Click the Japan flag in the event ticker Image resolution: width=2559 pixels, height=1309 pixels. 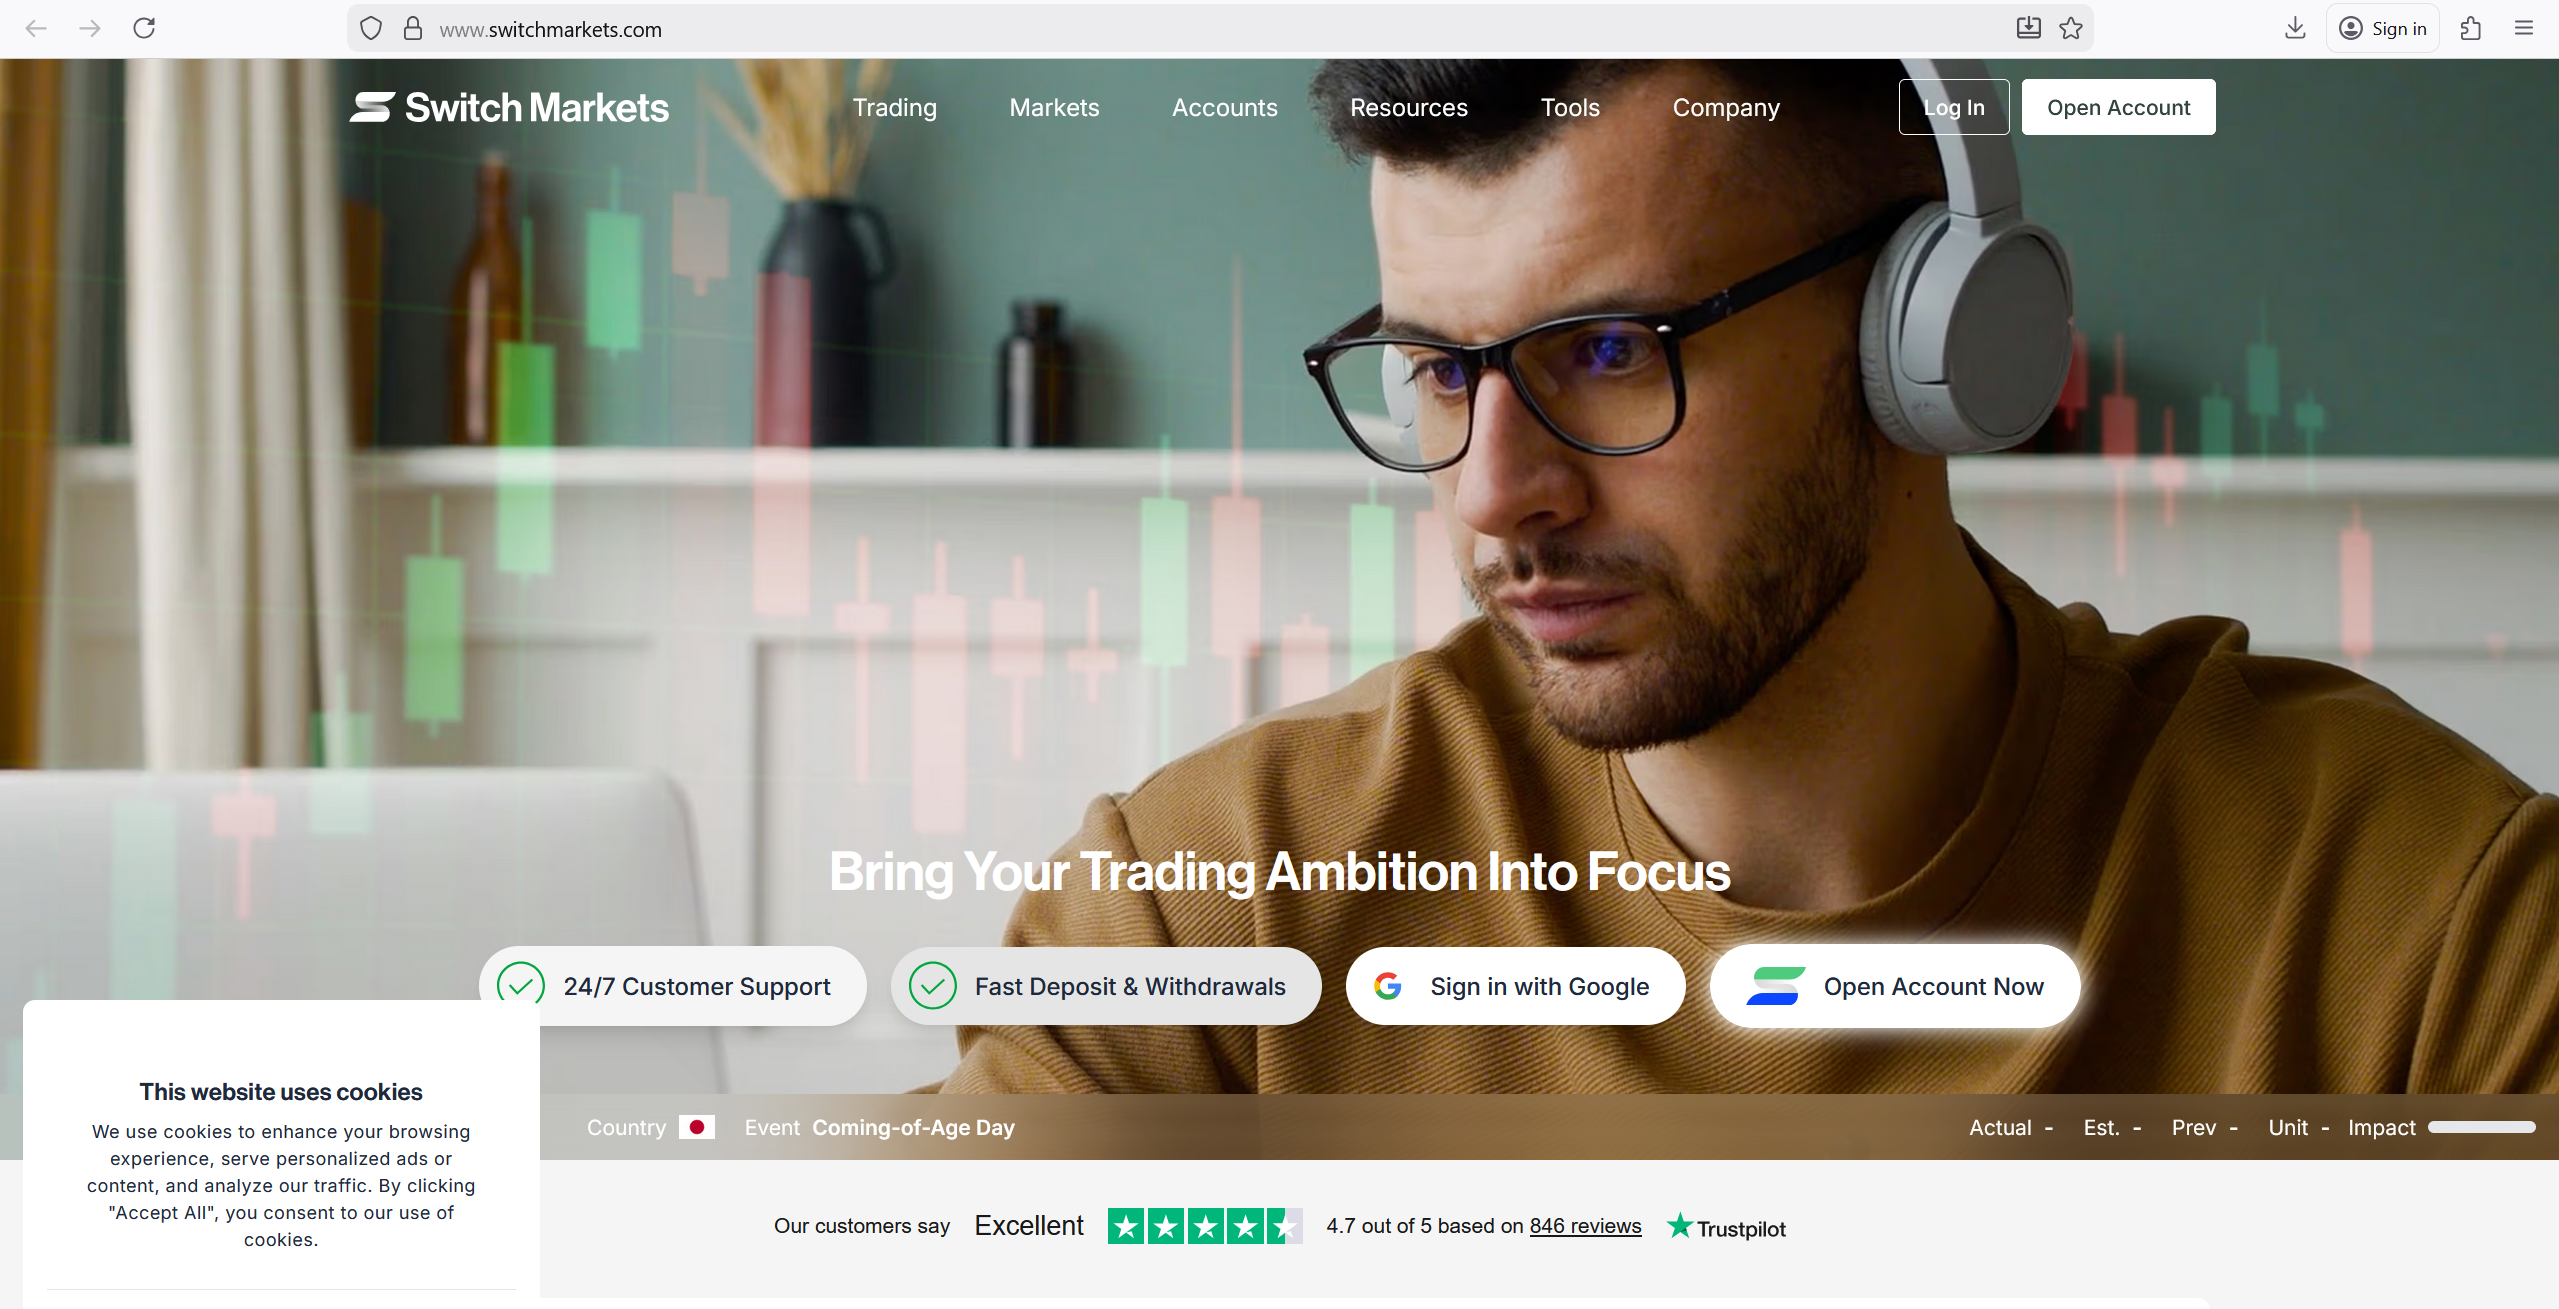coord(697,1127)
